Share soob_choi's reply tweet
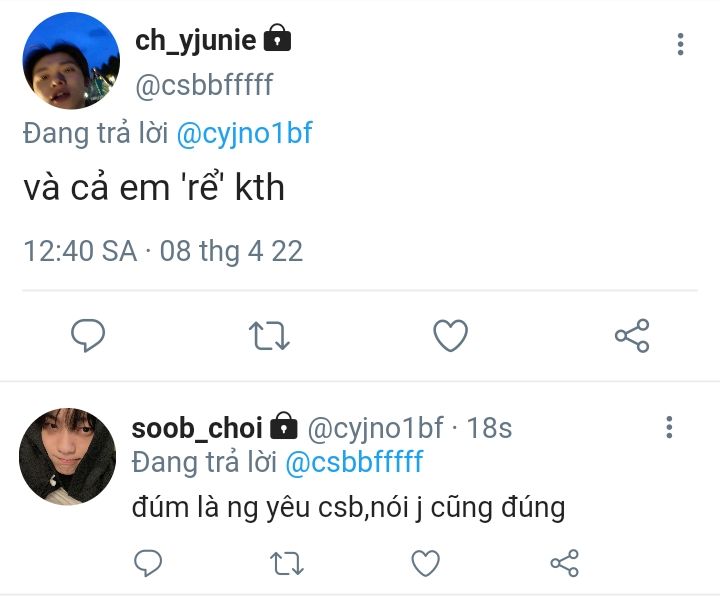This screenshot has height=596, width=720. tap(565, 563)
